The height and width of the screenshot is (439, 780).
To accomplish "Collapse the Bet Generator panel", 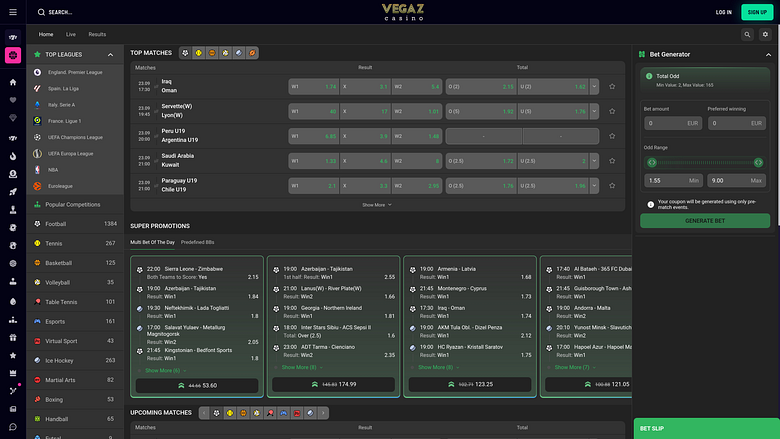I will pyautogui.click(x=768, y=55).
